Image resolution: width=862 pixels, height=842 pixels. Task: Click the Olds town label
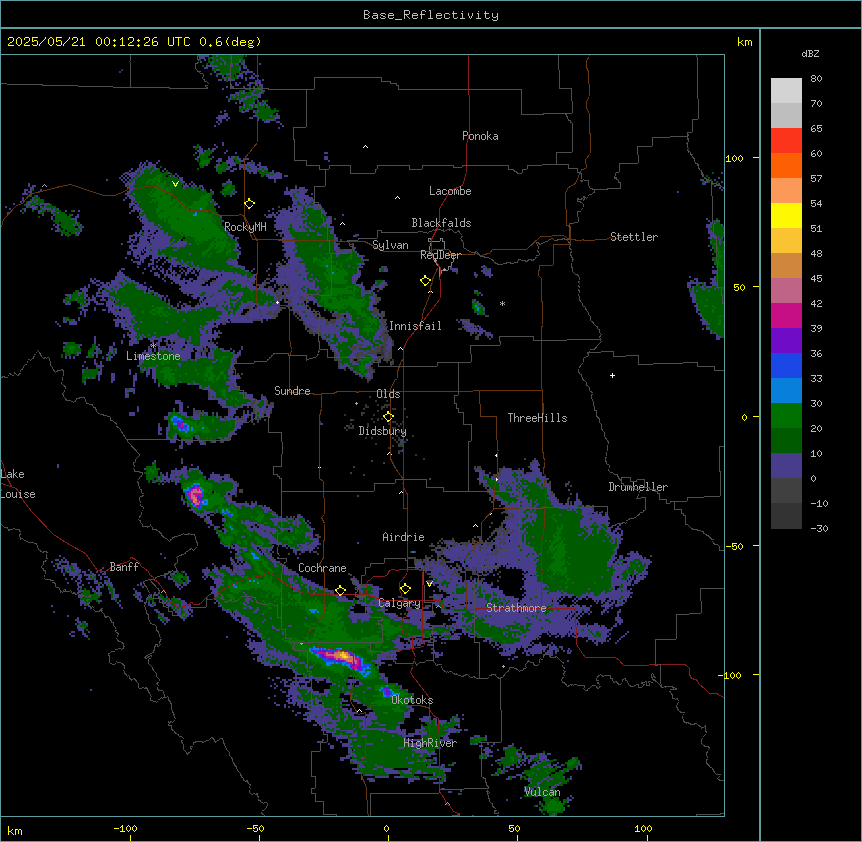pos(388,394)
